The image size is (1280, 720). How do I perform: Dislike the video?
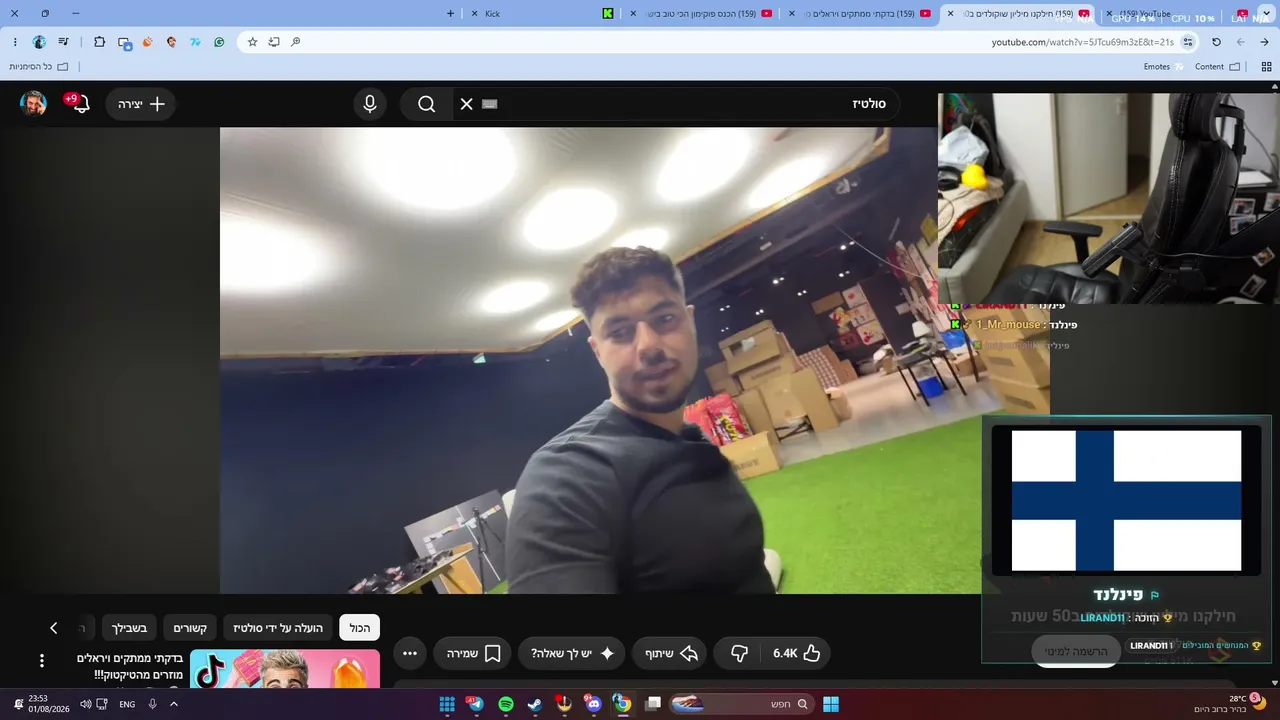740,653
